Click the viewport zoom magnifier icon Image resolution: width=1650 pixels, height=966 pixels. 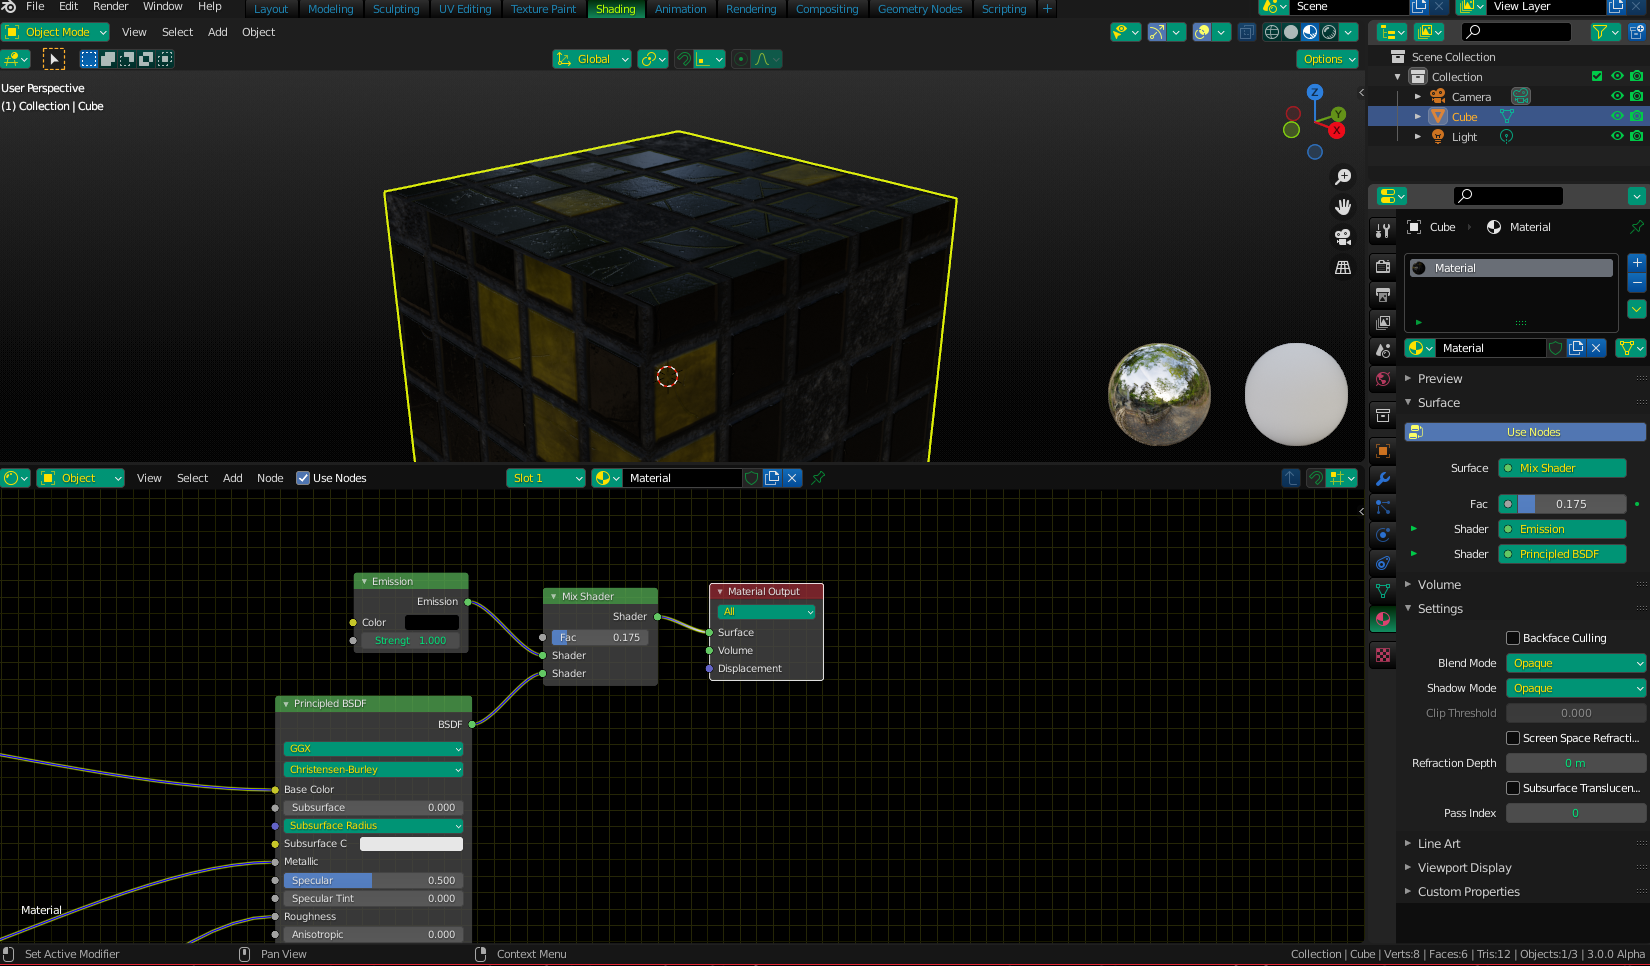pyautogui.click(x=1343, y=177)
